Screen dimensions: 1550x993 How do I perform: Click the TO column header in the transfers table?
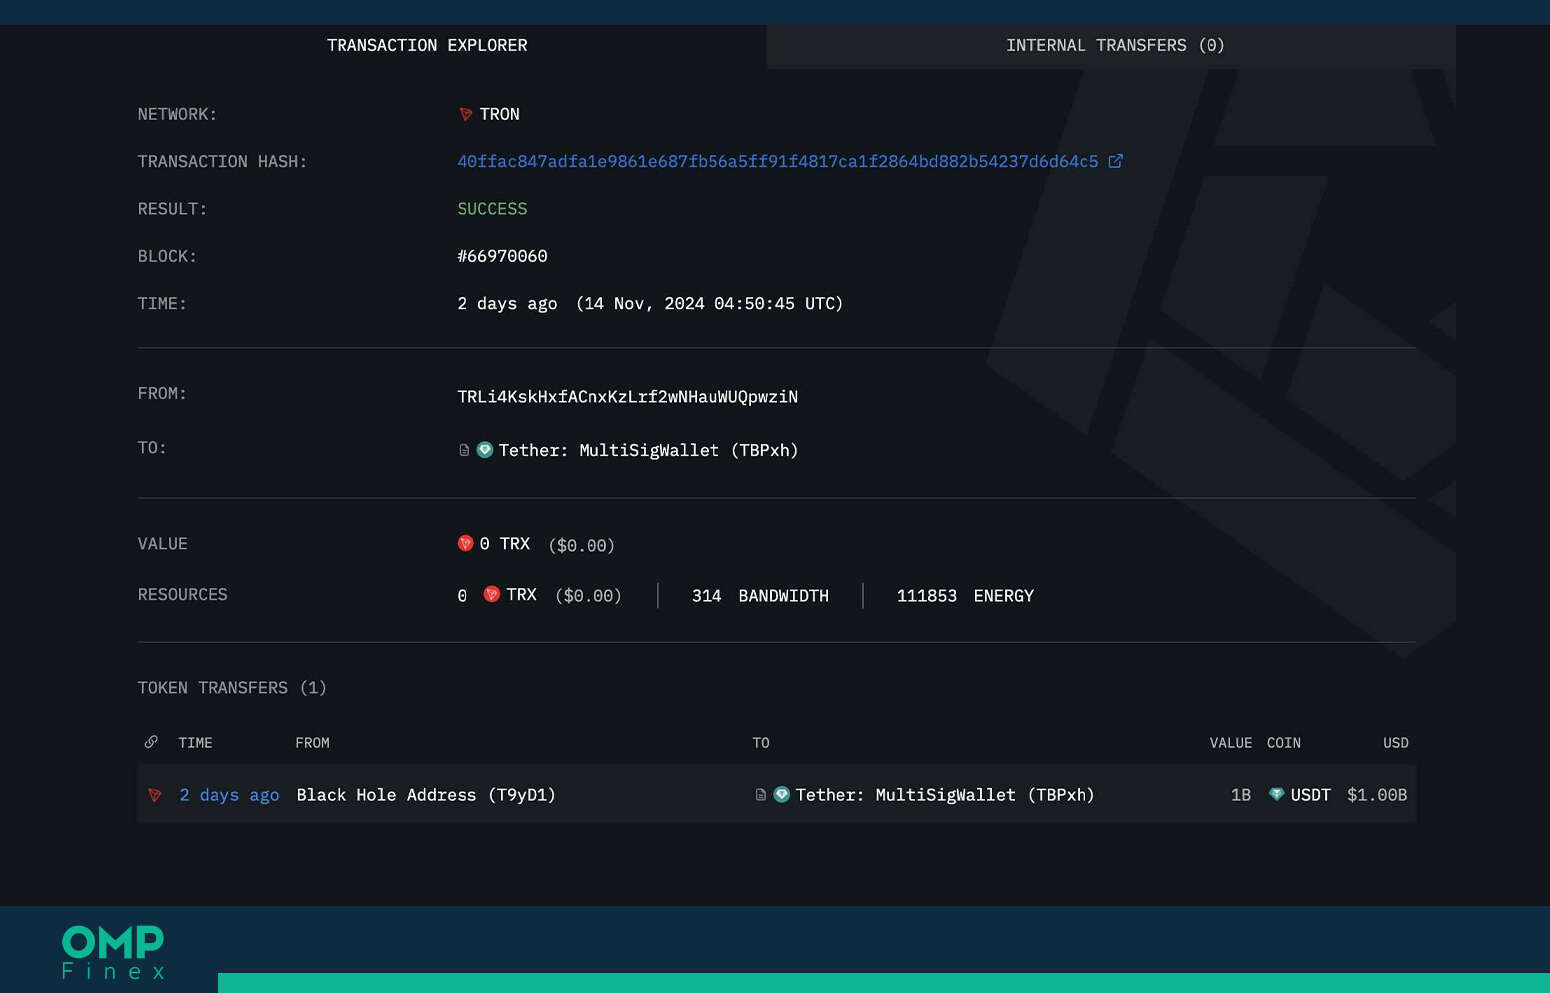point(761,743)
